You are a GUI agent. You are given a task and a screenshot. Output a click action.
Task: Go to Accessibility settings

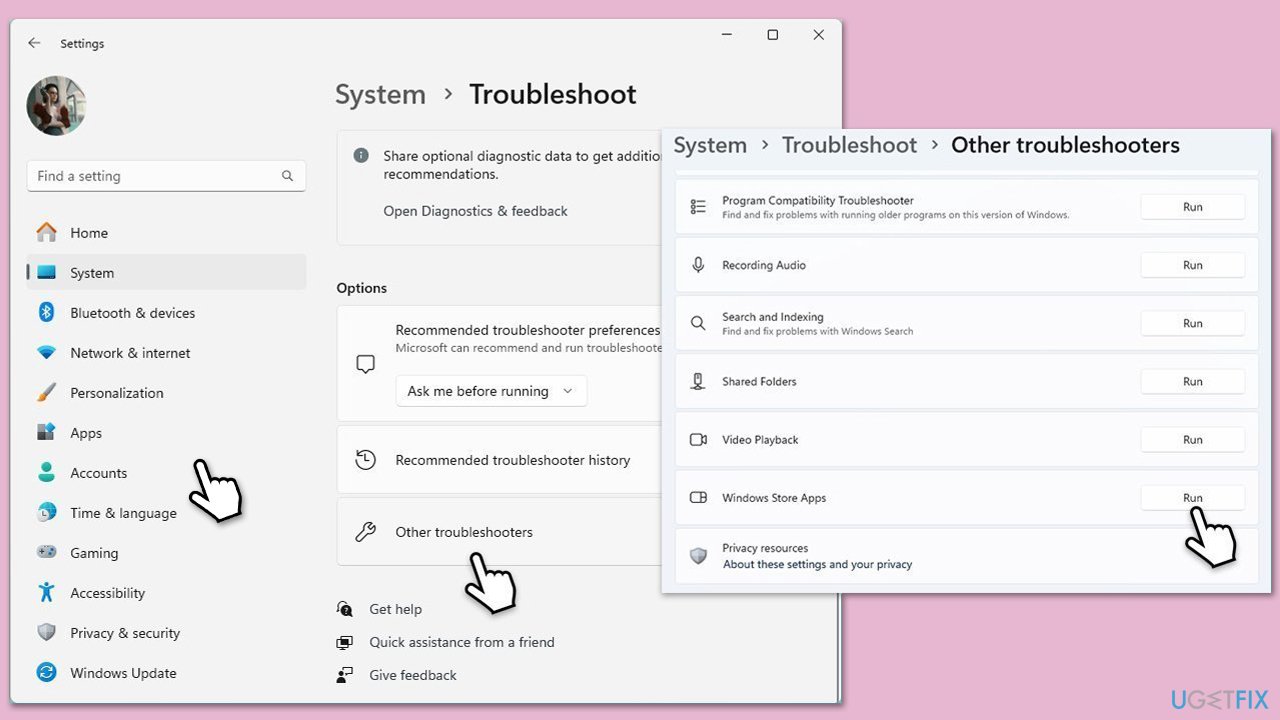[166, 593]
